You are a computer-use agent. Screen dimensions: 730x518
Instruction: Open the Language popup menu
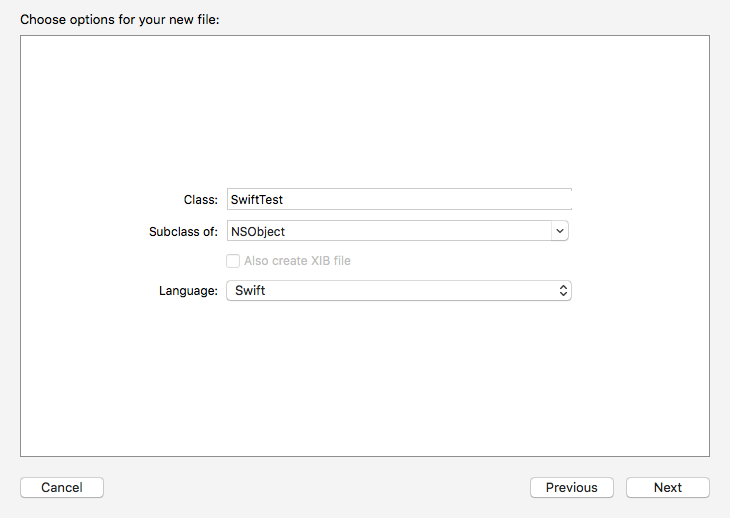point(399,291)
